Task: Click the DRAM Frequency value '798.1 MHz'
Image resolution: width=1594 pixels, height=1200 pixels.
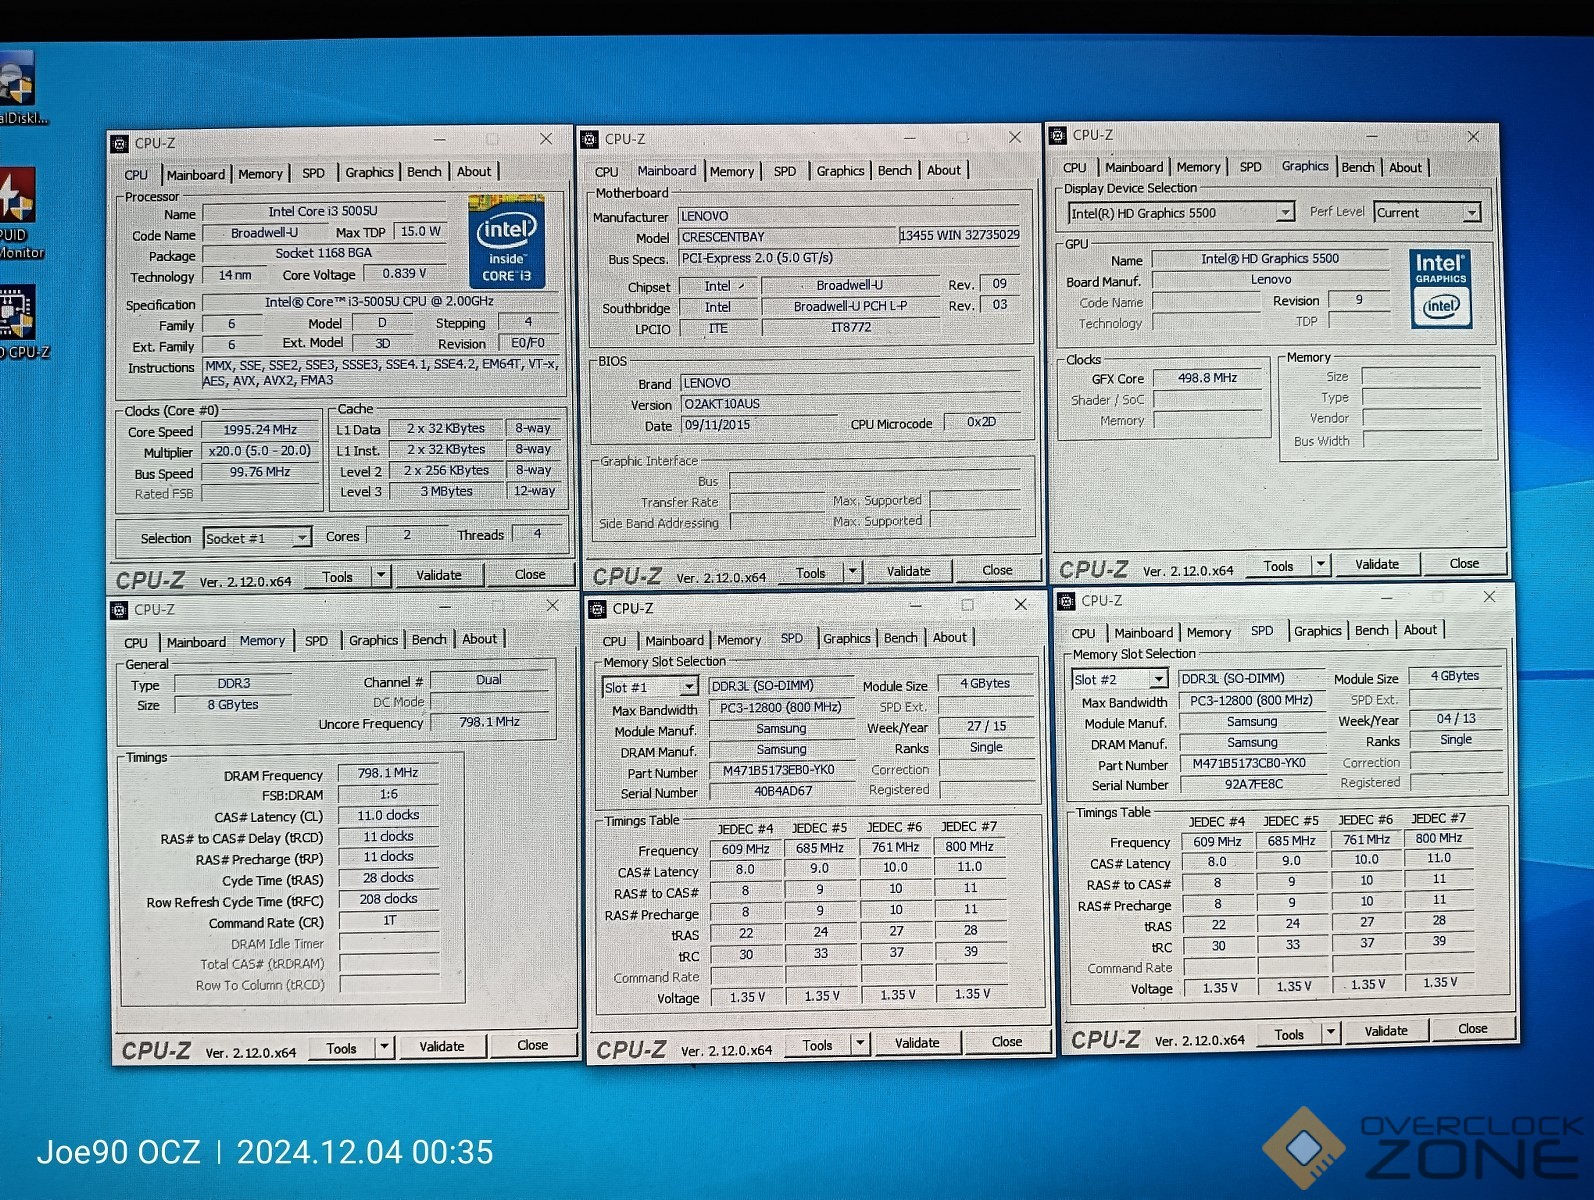Action: click(388, 773)
